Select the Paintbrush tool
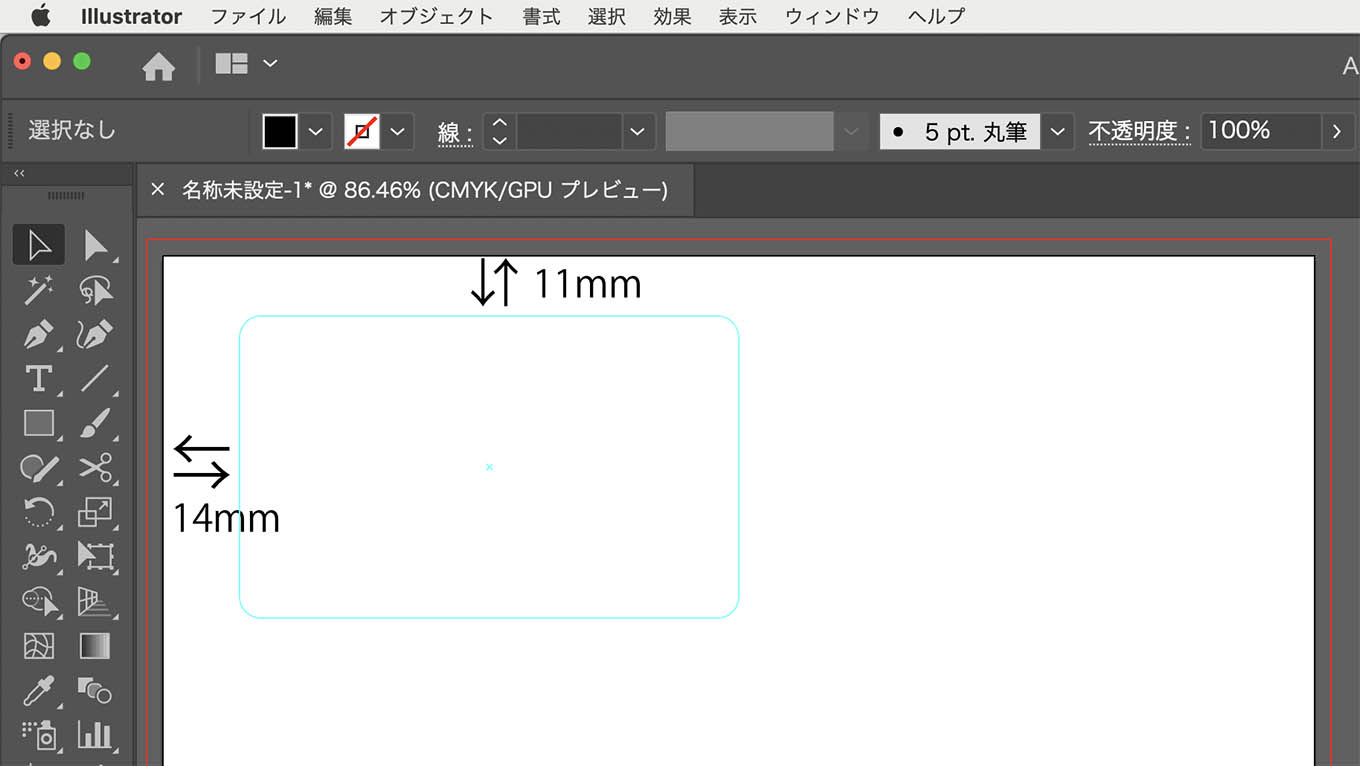 tap(95, 423)
